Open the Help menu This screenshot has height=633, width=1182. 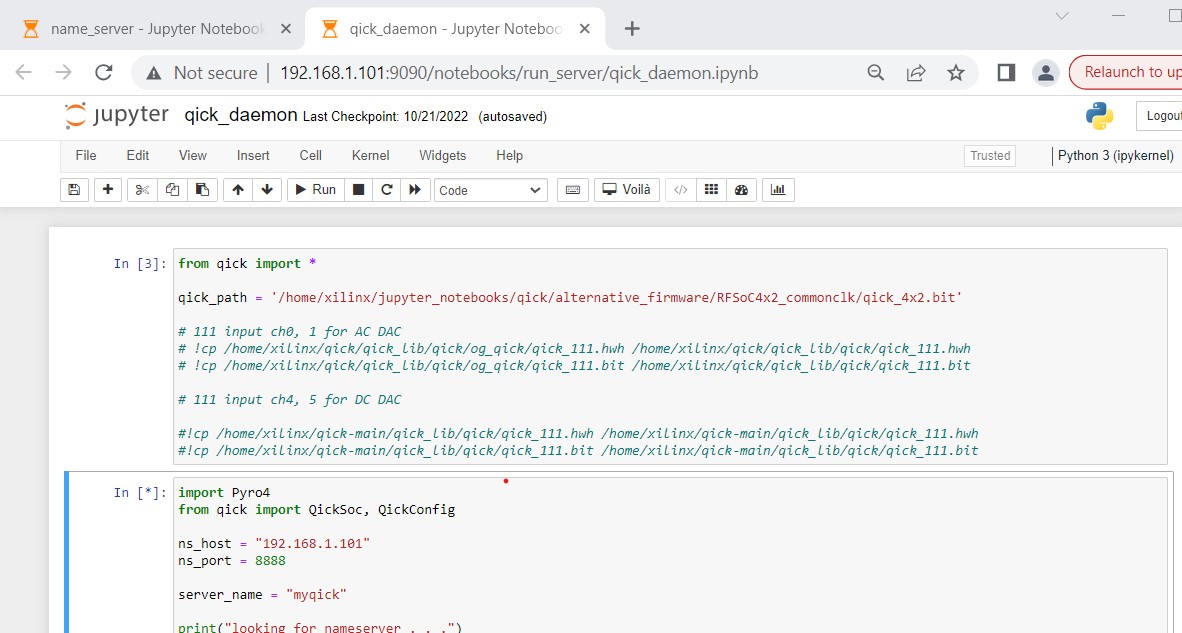point(510,155)
